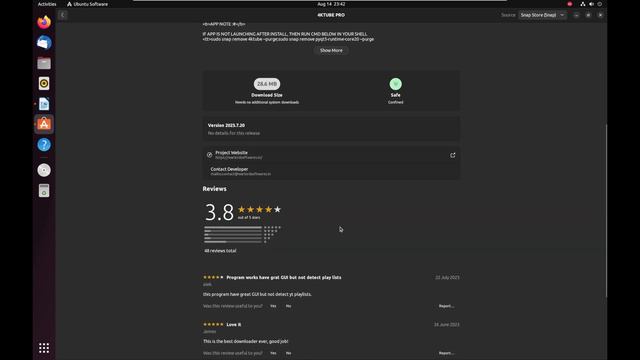Open the Help dock icon
This screenshot has height=360, width=640.
tap(44, 144)
